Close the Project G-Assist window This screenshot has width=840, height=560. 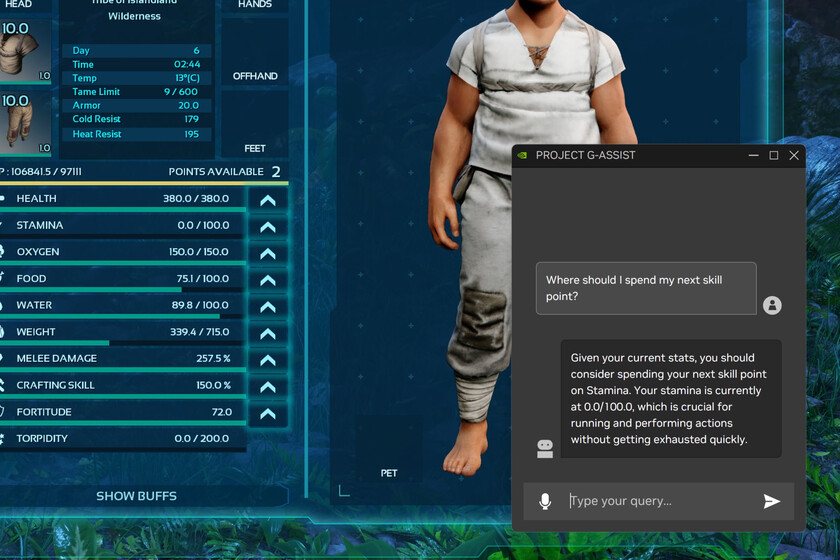point(794,156)
